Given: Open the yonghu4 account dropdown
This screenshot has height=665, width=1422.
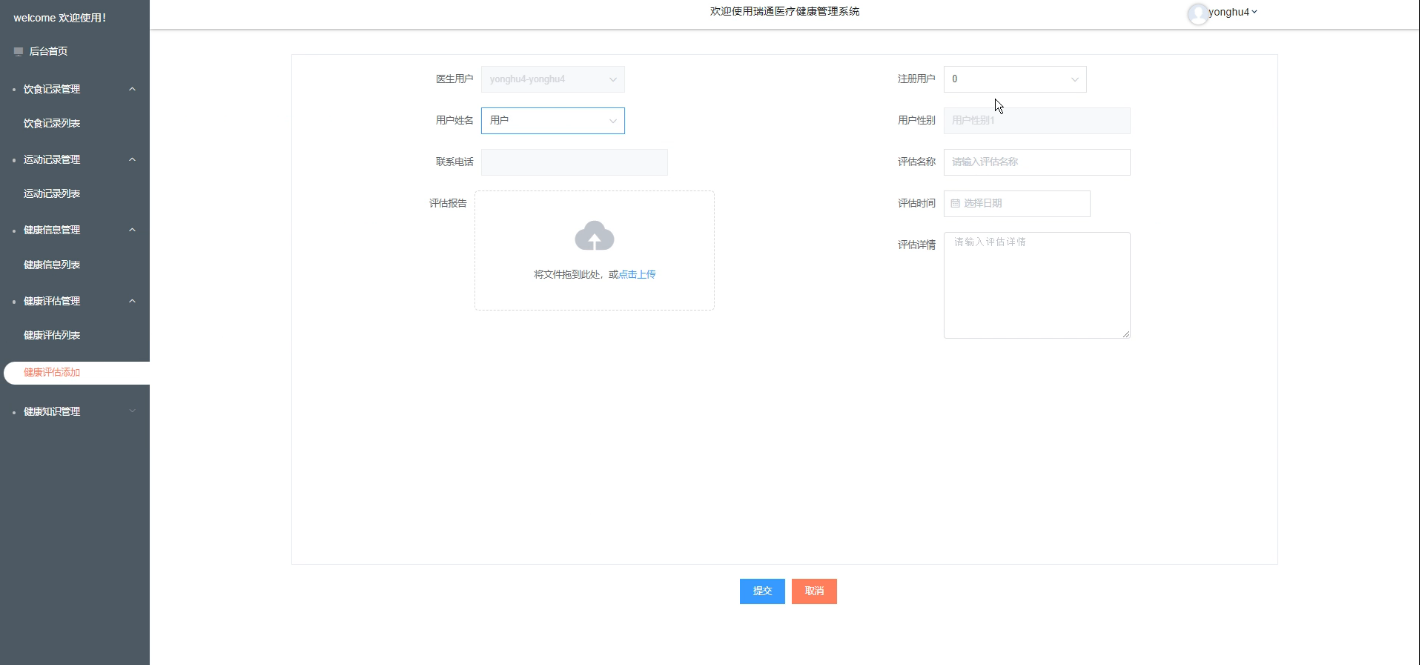Looking at the screenshot, I should pyautogui.click(x=1232, y=12).
